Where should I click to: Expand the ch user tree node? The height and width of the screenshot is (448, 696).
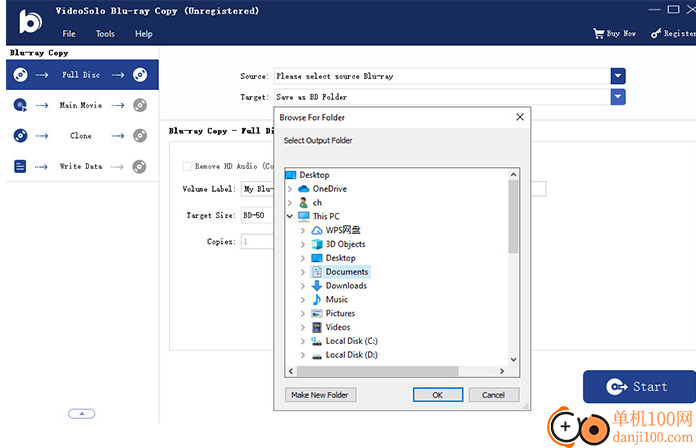(290, 202)
